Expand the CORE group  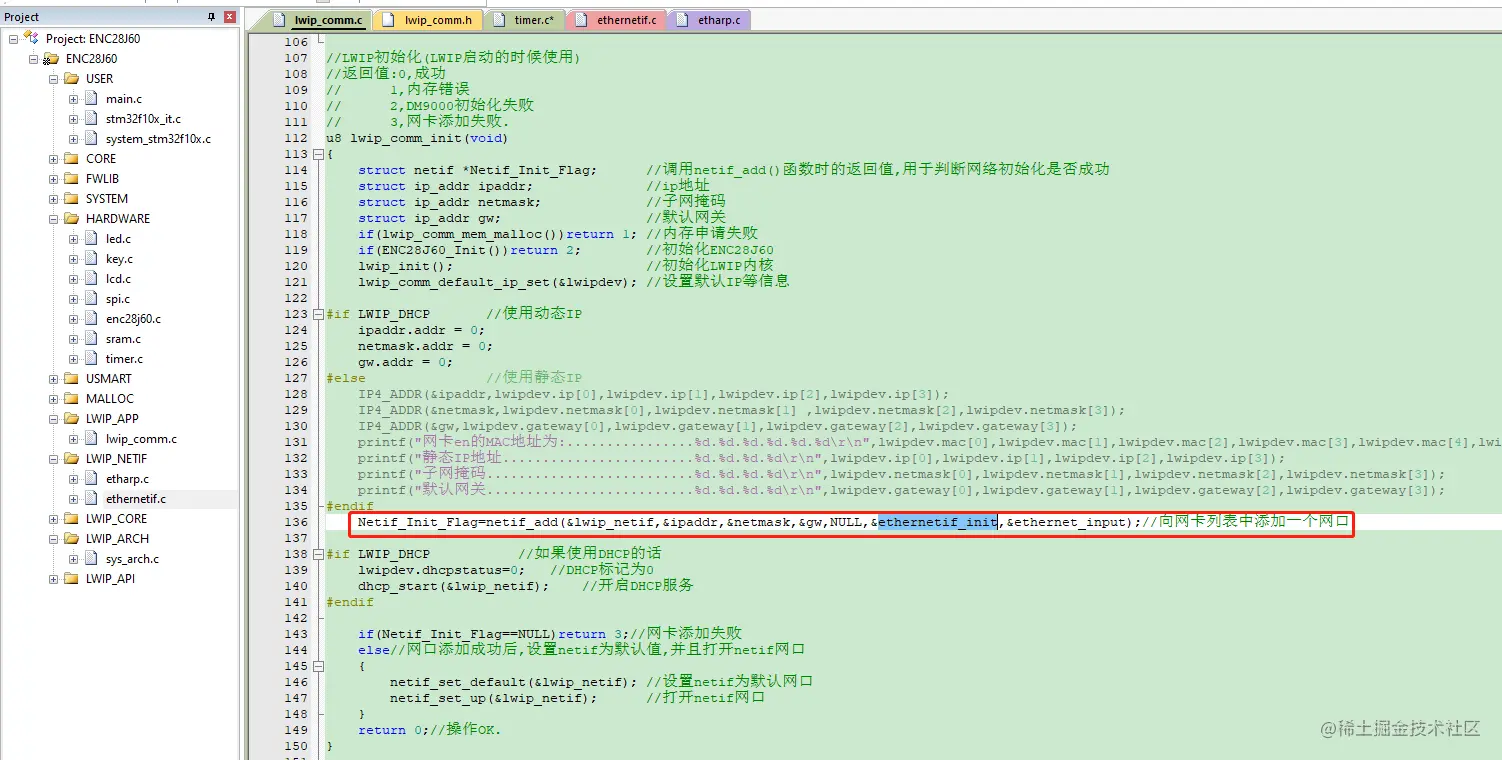(x=53, y=159)
